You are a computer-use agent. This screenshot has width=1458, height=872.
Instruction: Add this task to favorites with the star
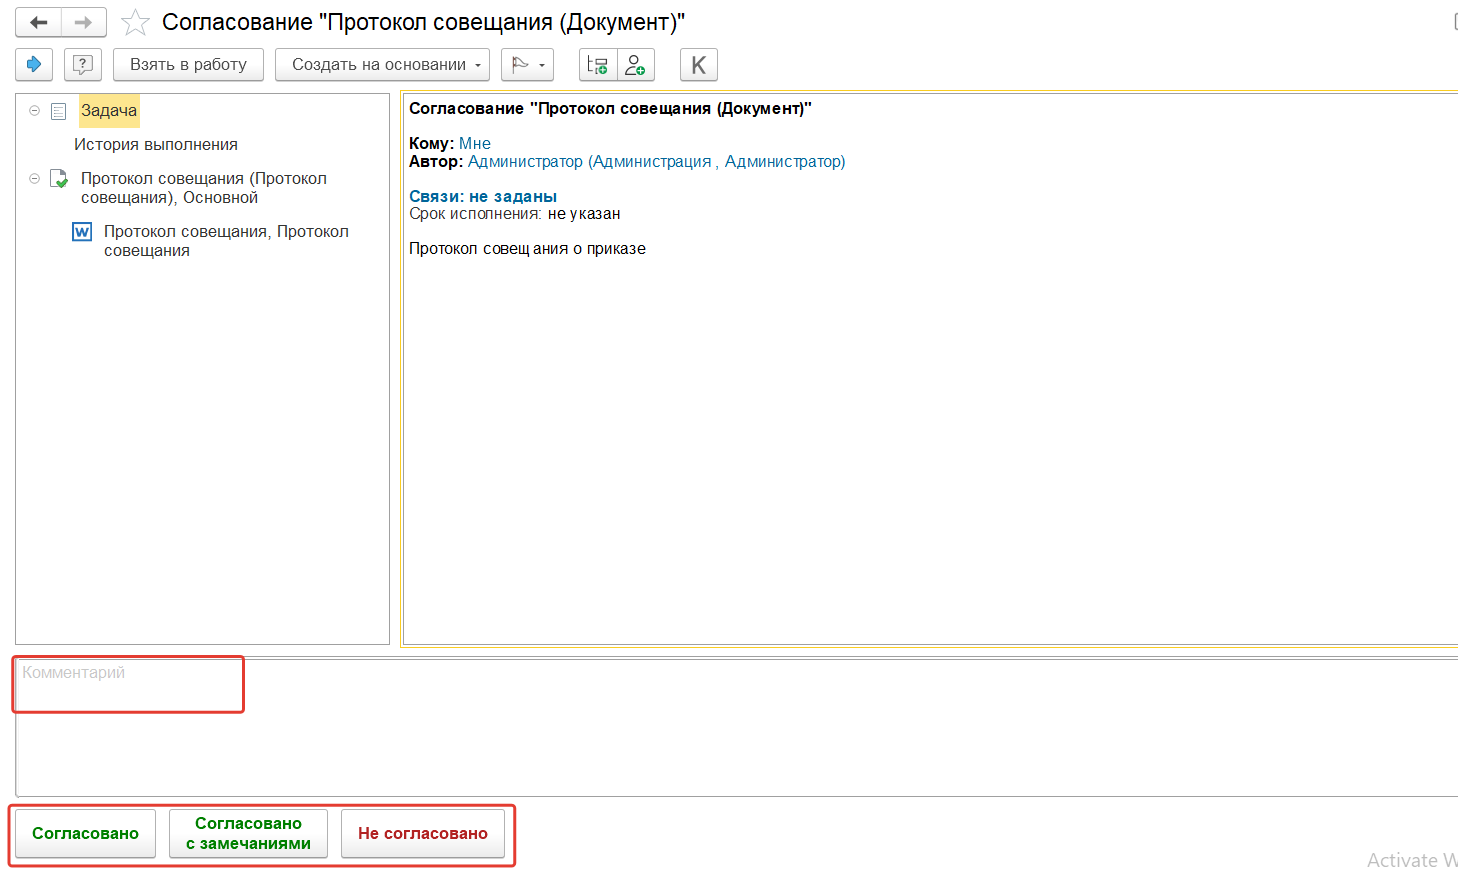[135, 22]
